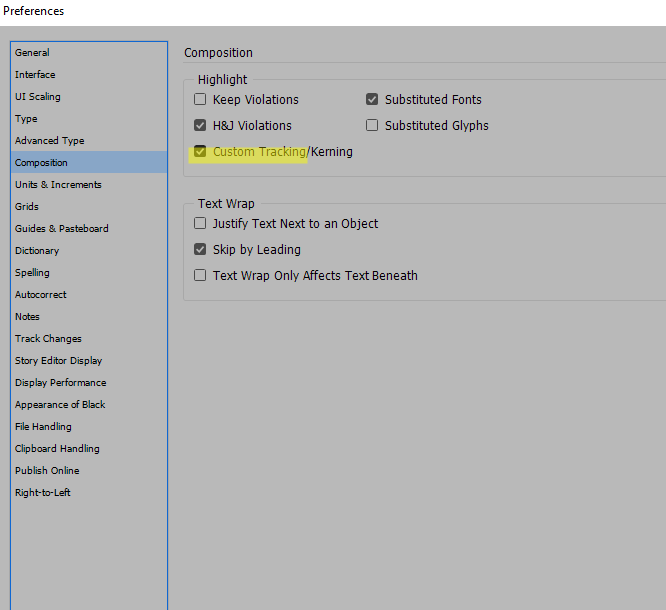This screenshot has width=666, height=610.
Task: Go to the Type preferences section
Action: 26,119
